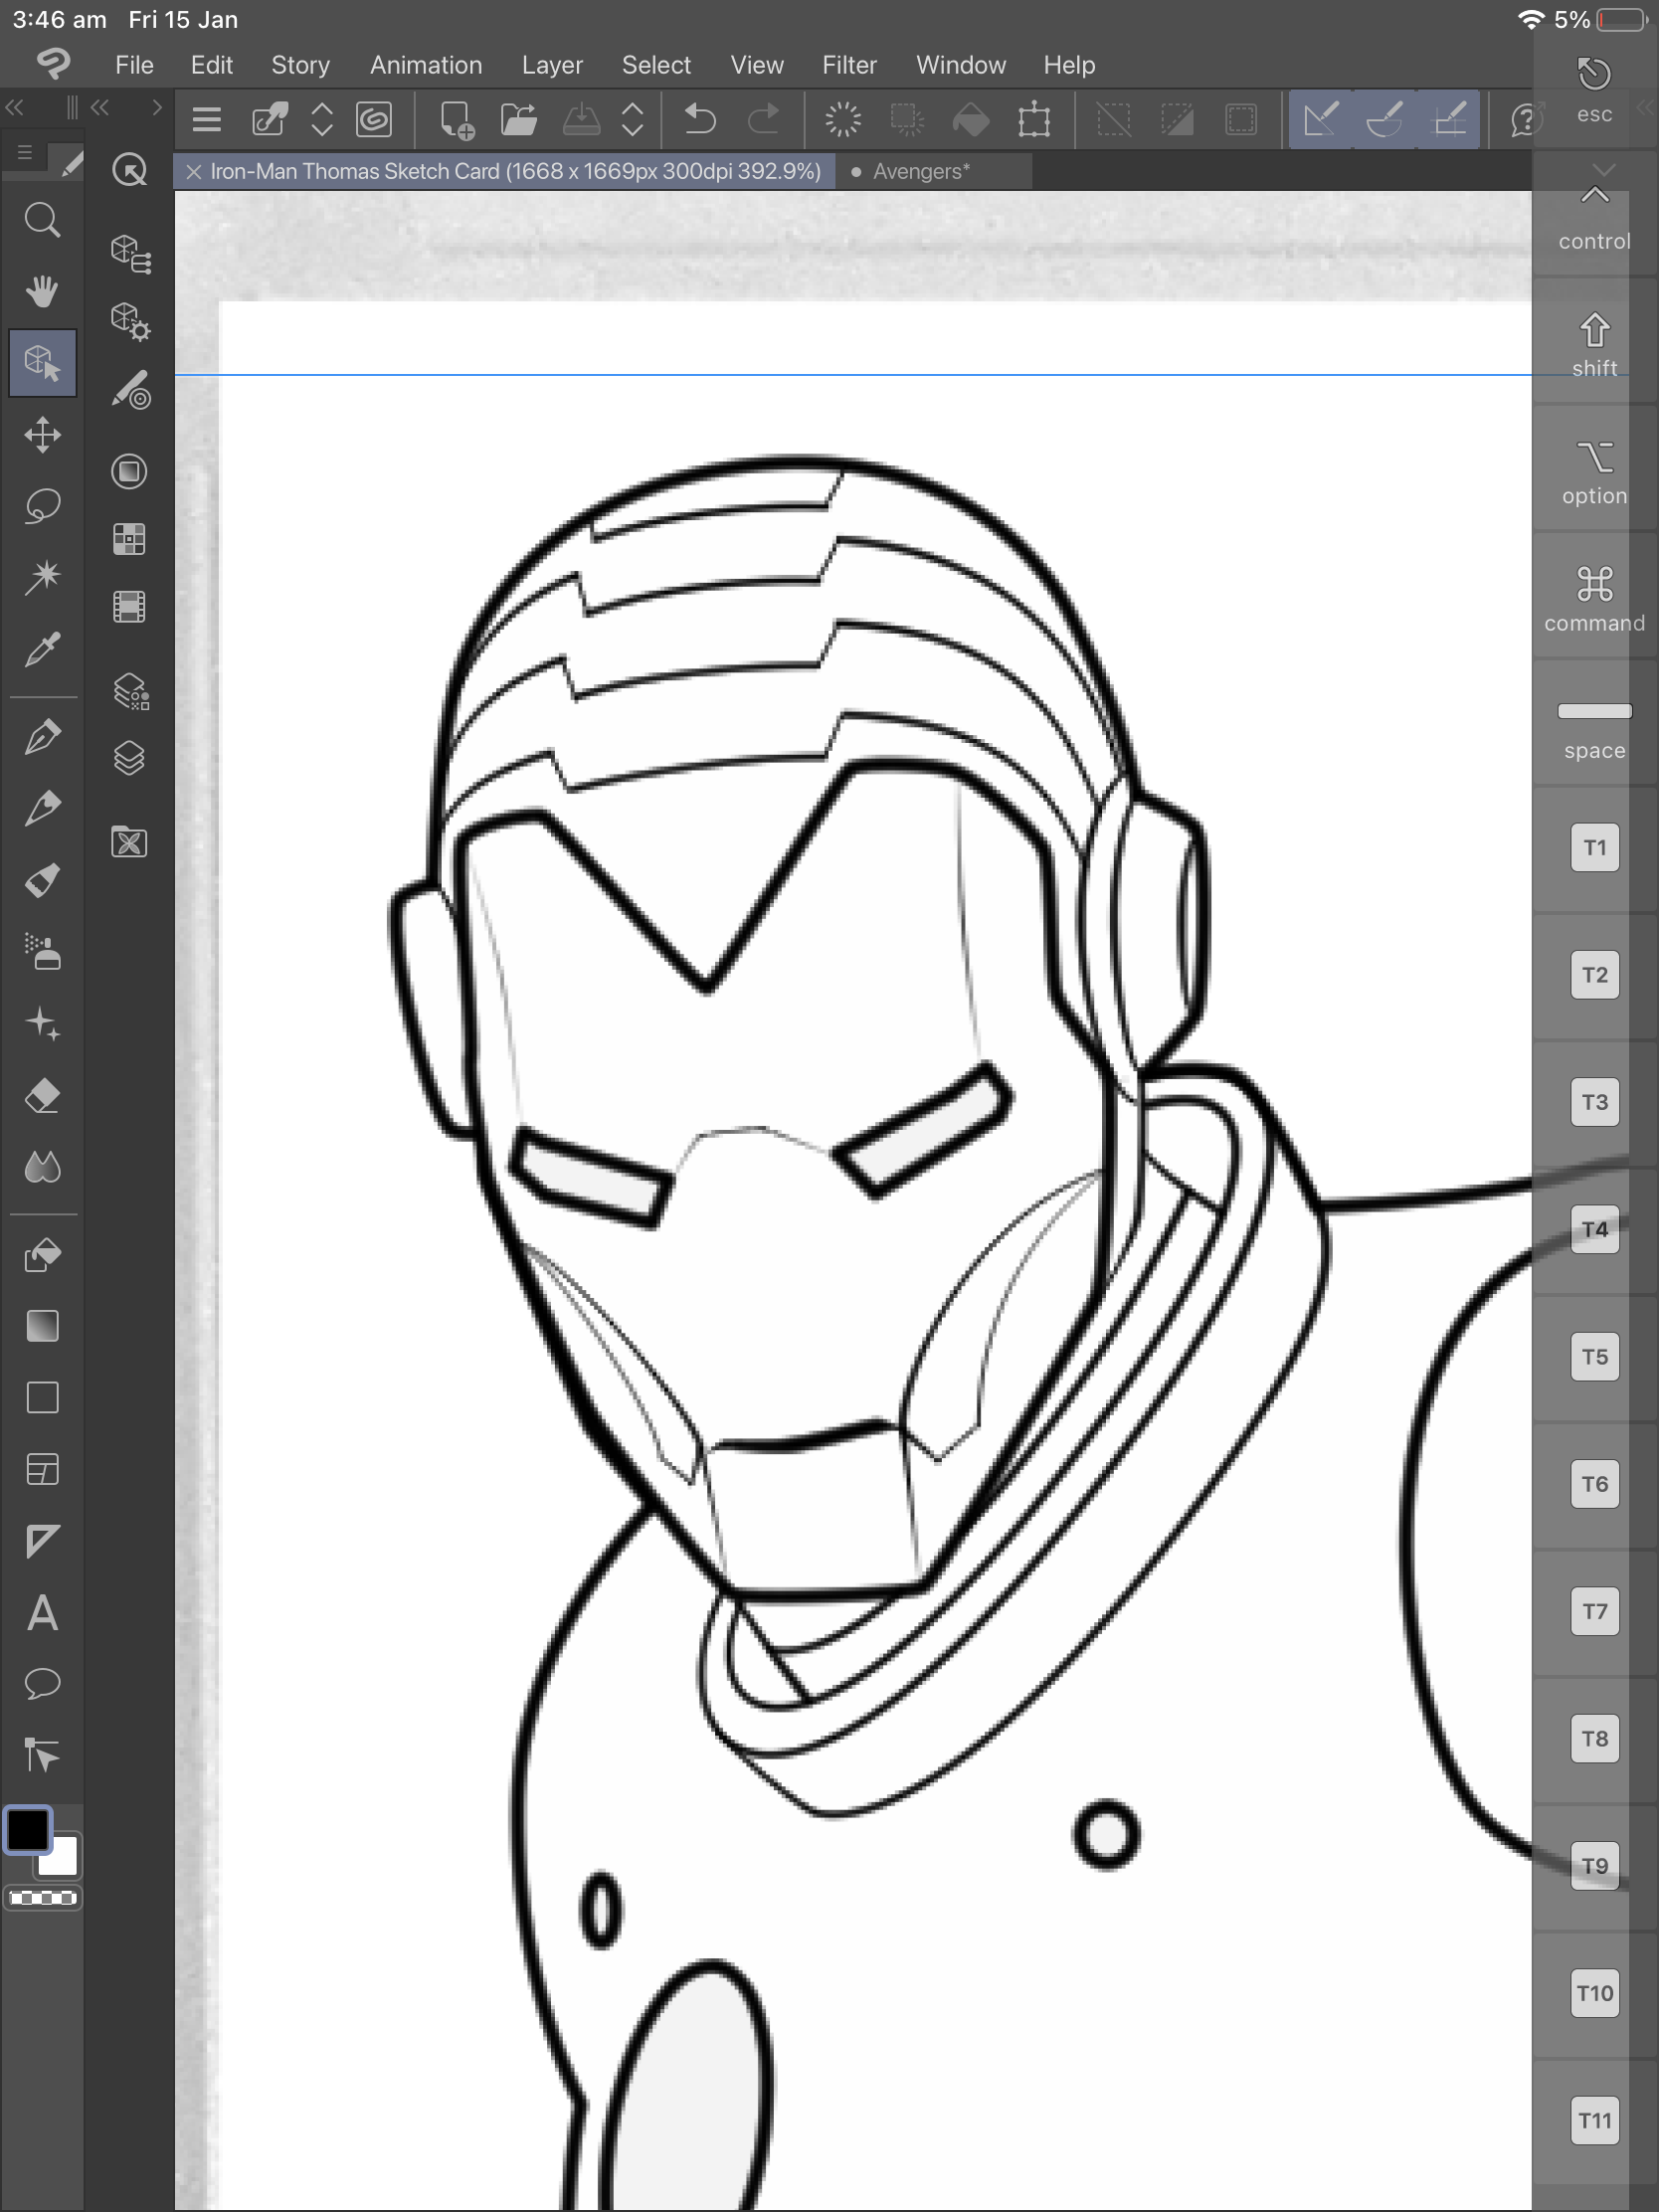Select the Brush tool

coord(42,880)
